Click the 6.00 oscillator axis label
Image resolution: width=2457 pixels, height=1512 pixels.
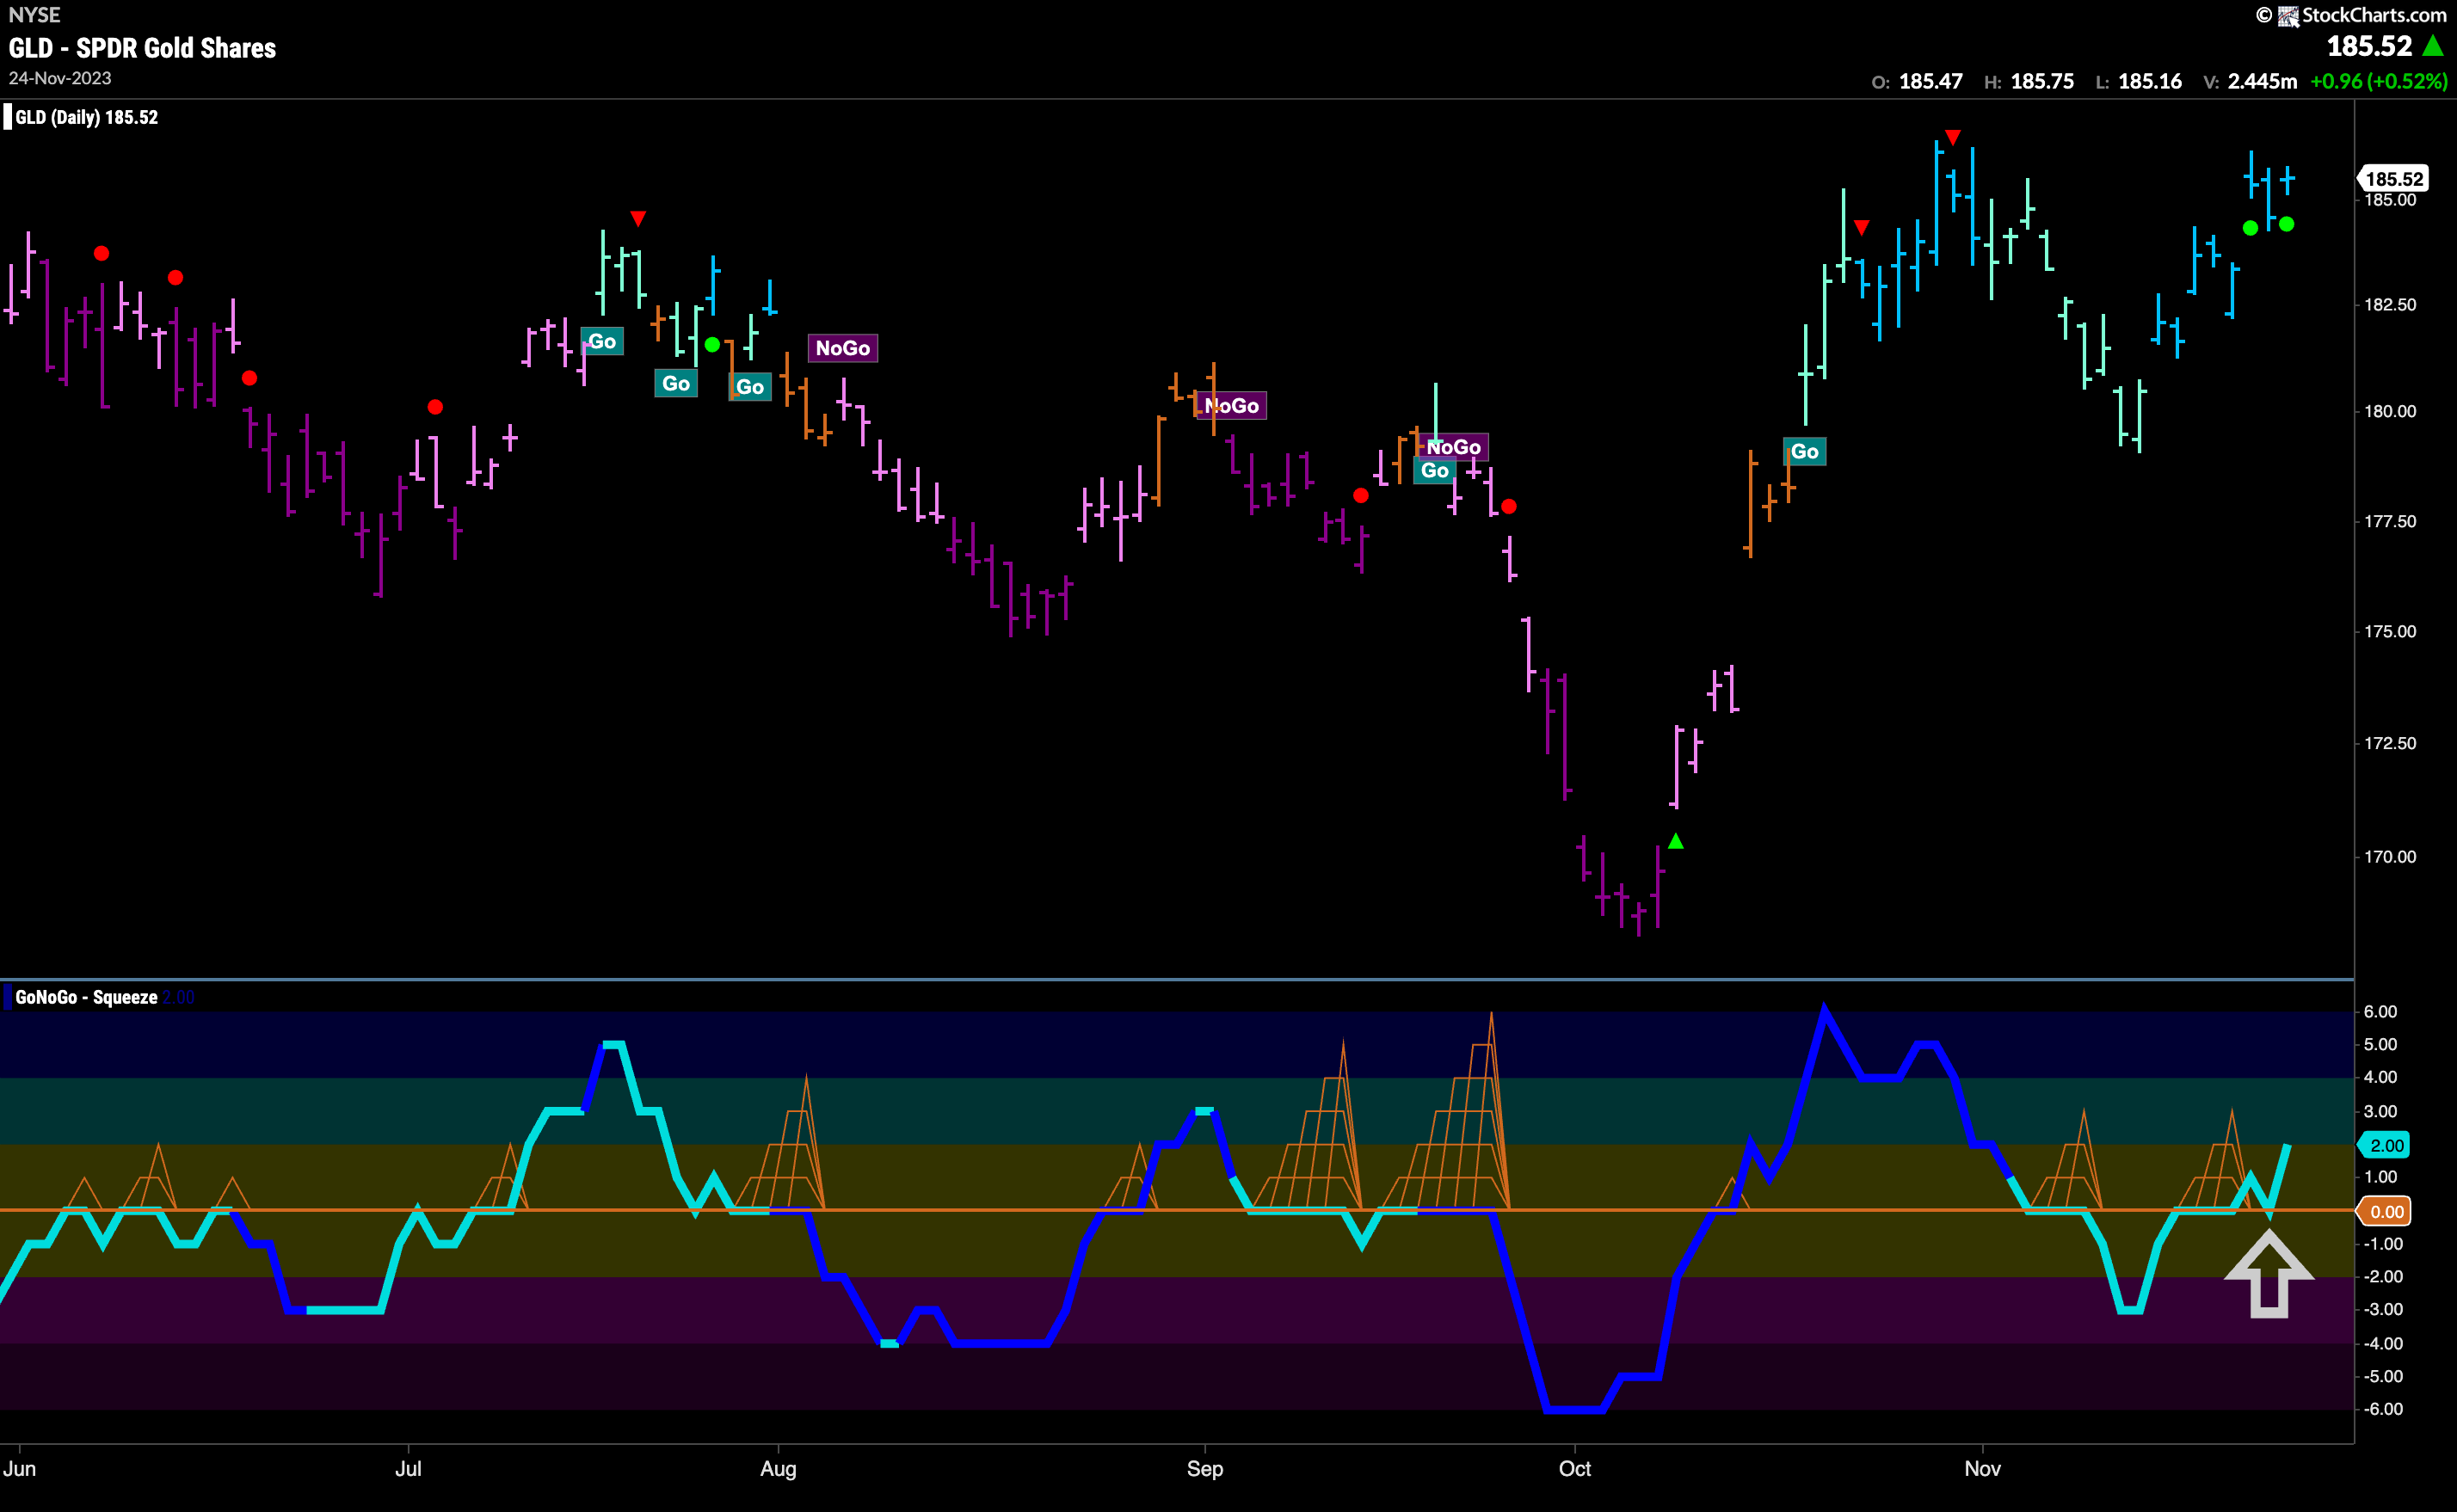(2380, 1011)
